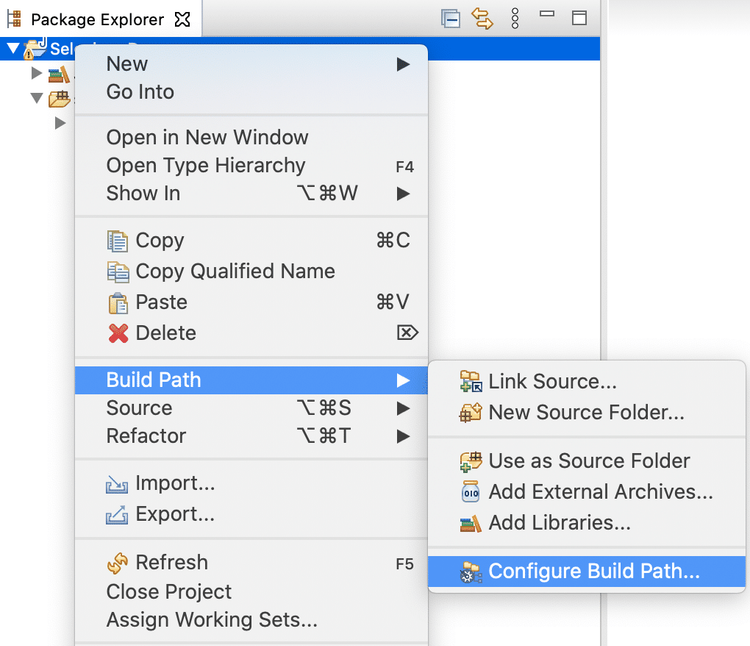Click the New Source Folder icon

pyautogui.click(x=470, y=412)
